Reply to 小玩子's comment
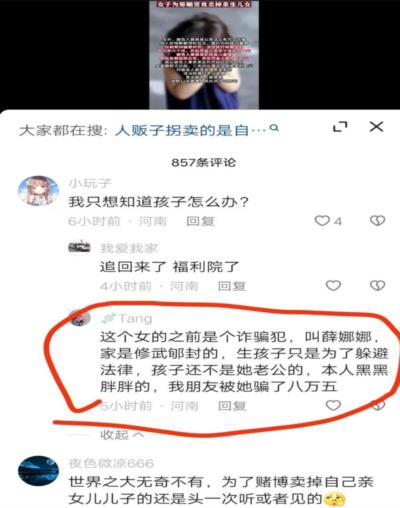Viewport: 400px width, 508px height. pos(200,221)
